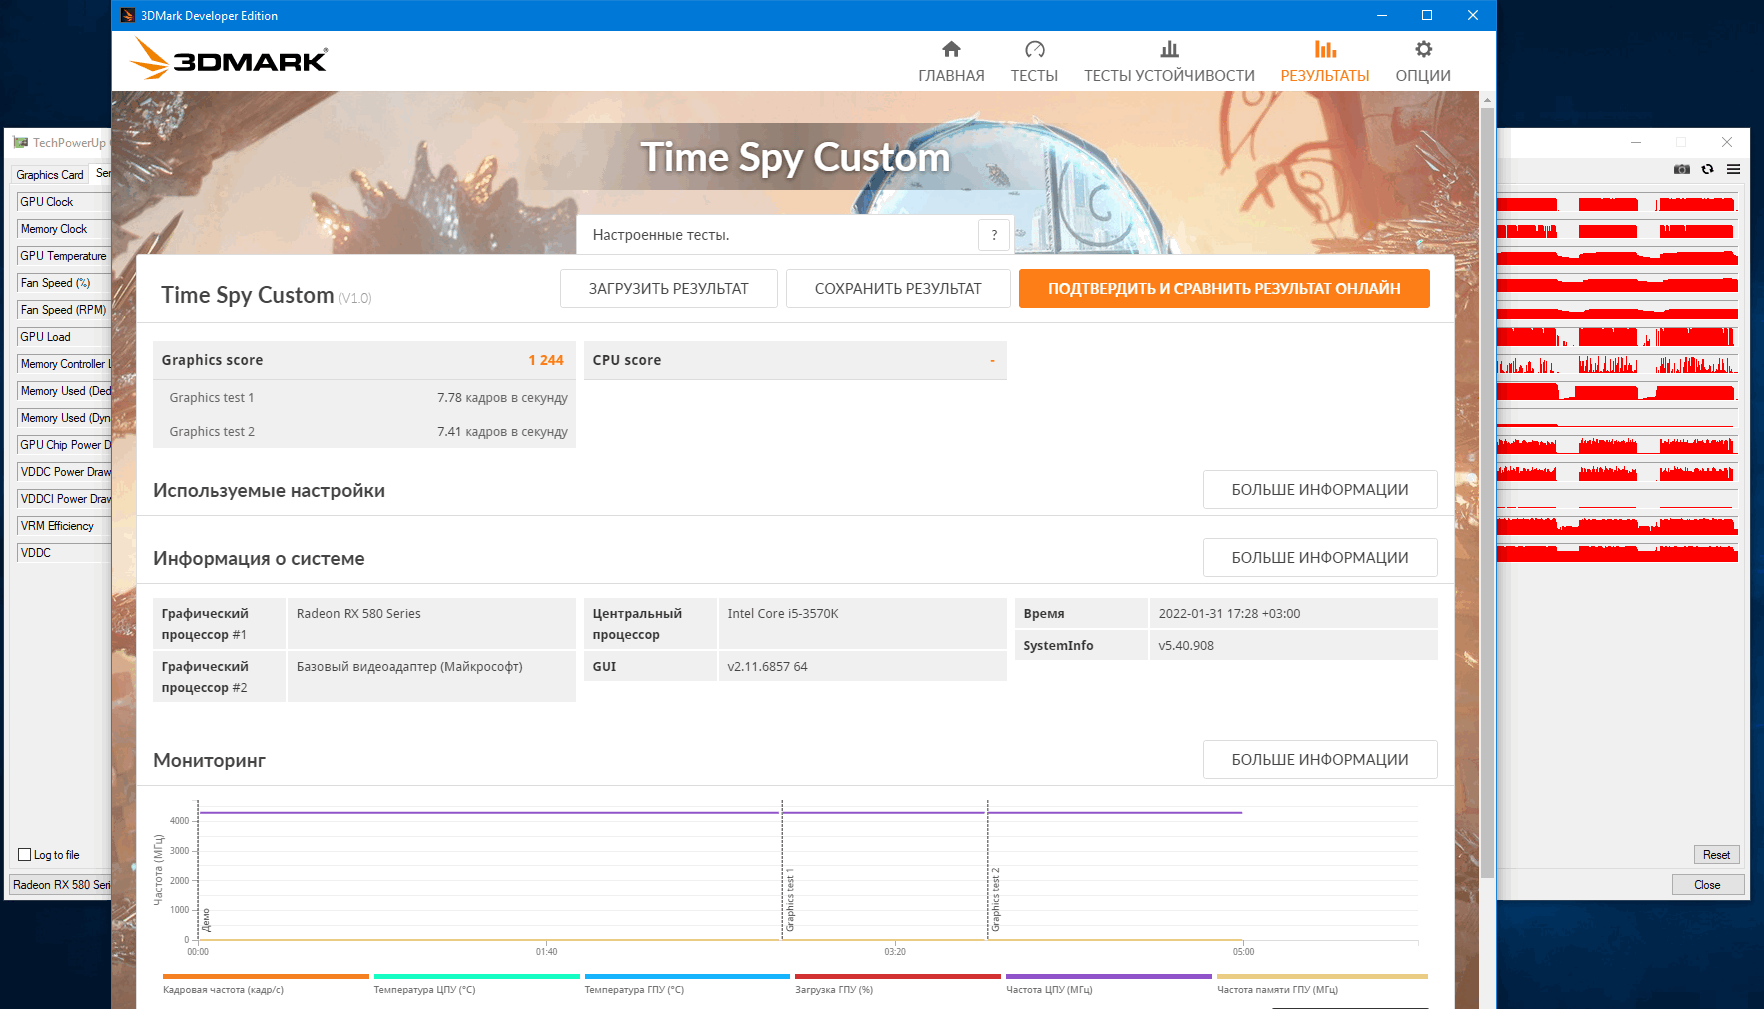Click БОЛЬШЕ ИНФОРМАЦИИ next to Мониторинг
This screenshot has height=1009, width=1764.
tap(1320, 760)
